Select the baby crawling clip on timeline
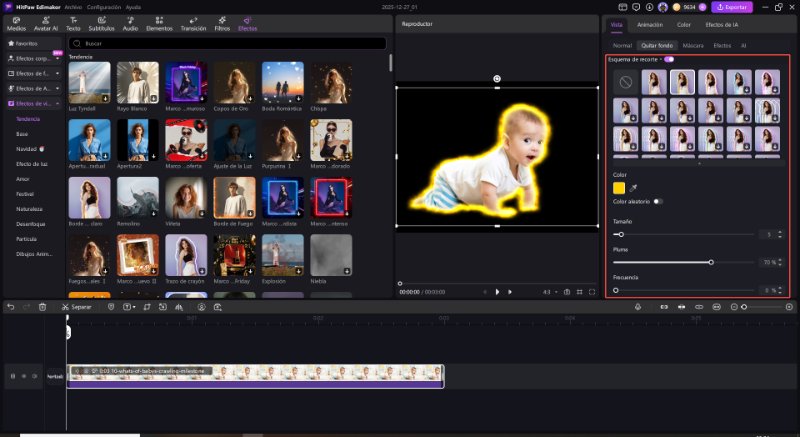800x437 pixels. click(x=255, y=376)
